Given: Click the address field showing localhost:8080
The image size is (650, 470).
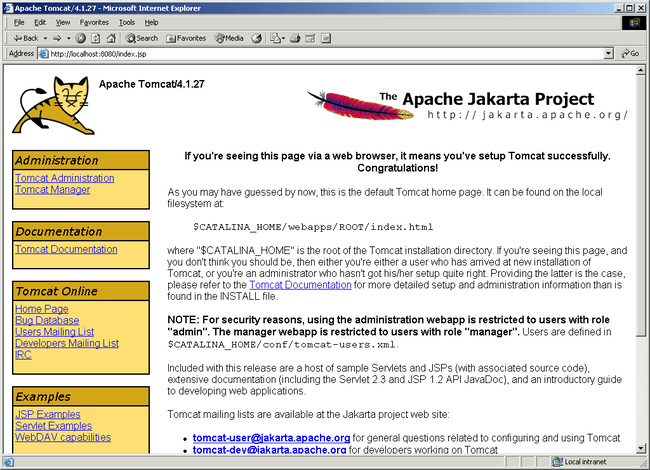Looking at the screenshot, I should point(322,53).
